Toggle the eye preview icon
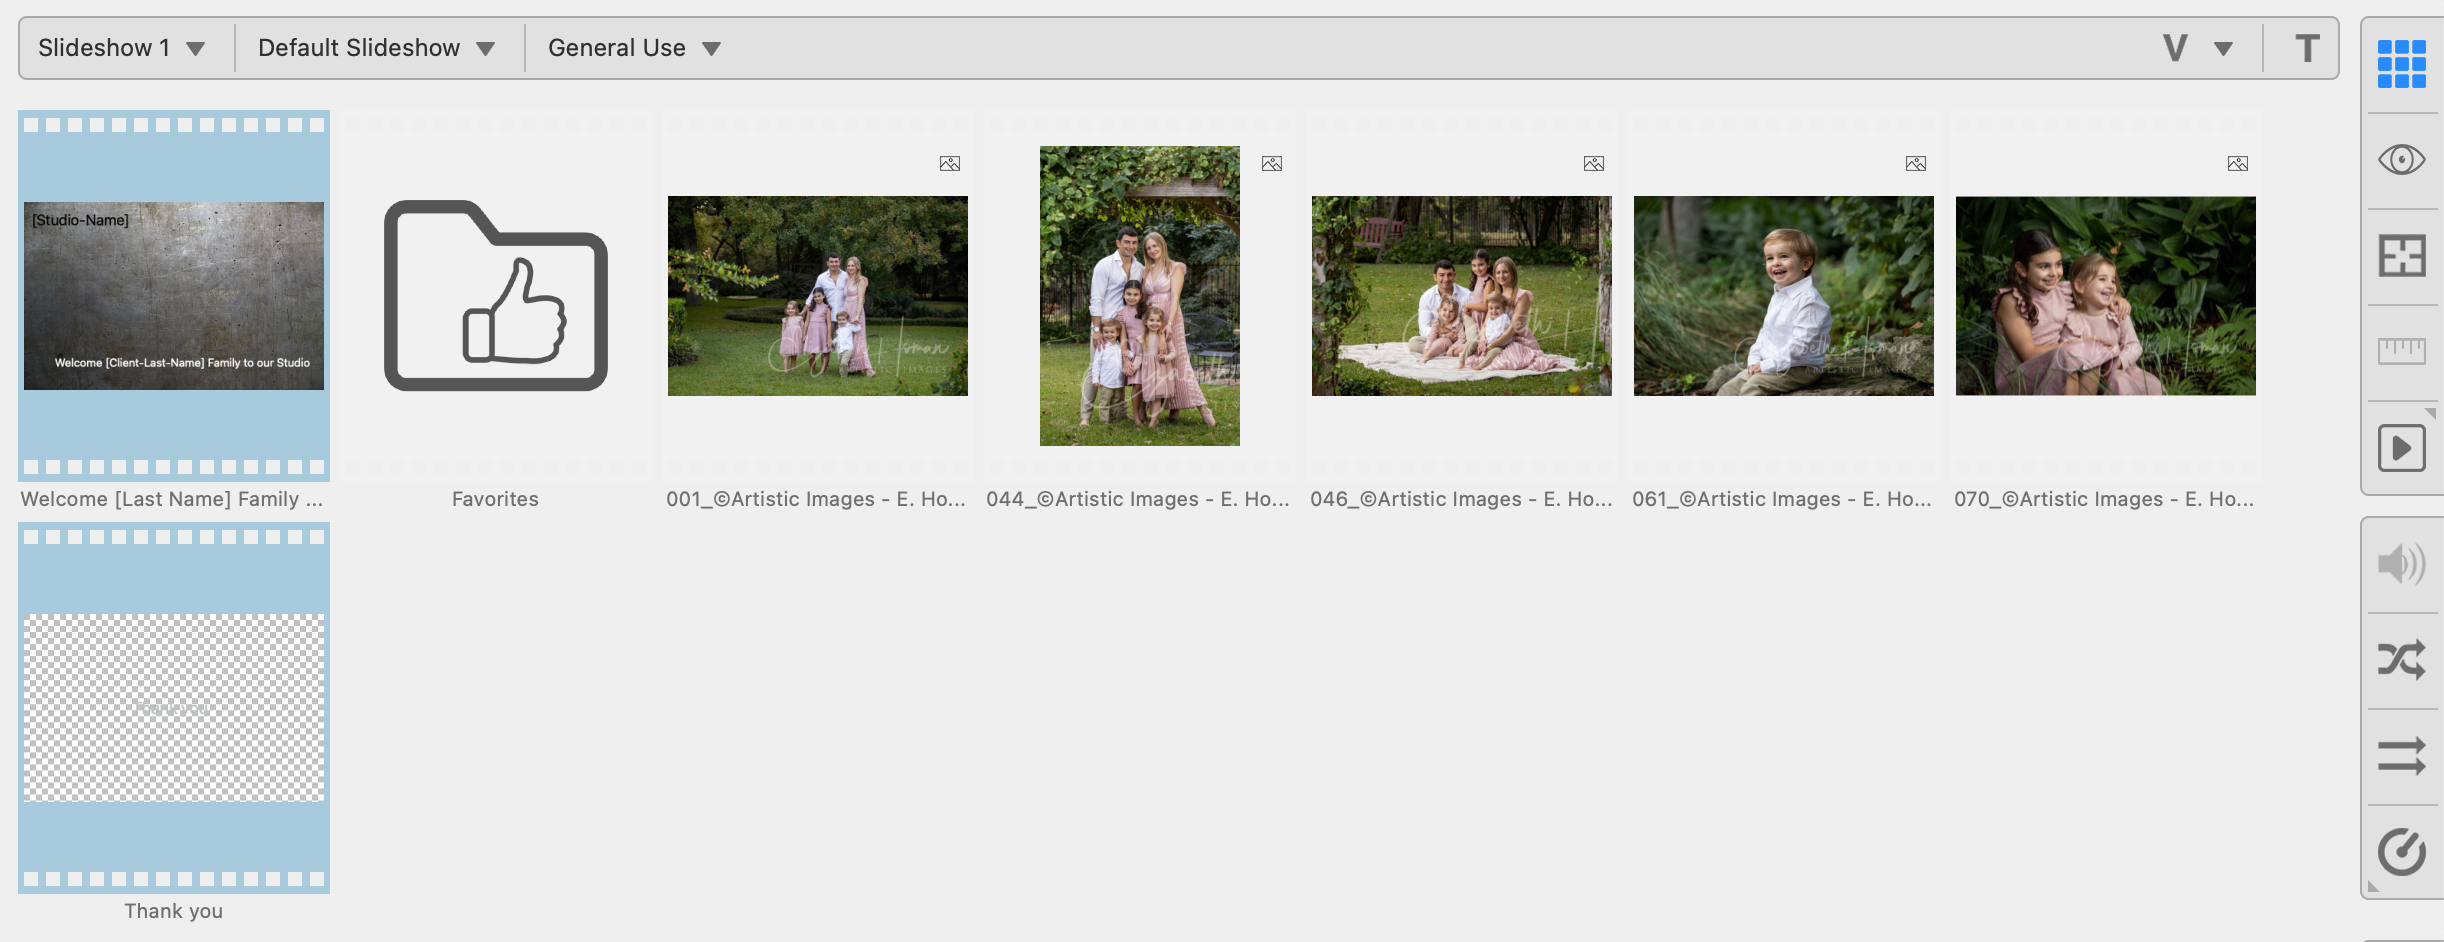Image resolution: width=2444 pixels, height=942 pixels. click(x=2401, y=160)
